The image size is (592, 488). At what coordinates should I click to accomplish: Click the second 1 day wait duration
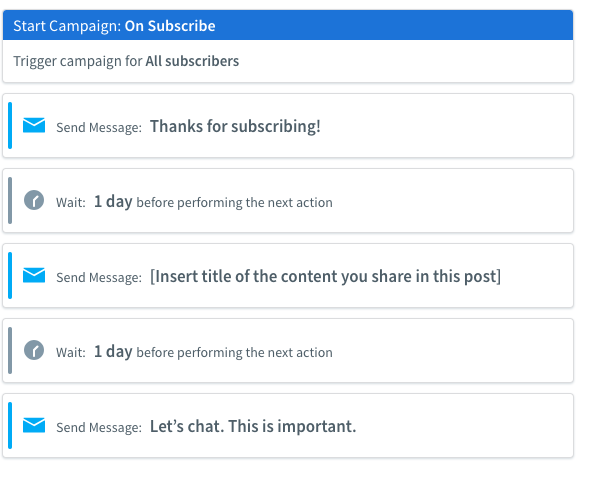click(113, 351)
